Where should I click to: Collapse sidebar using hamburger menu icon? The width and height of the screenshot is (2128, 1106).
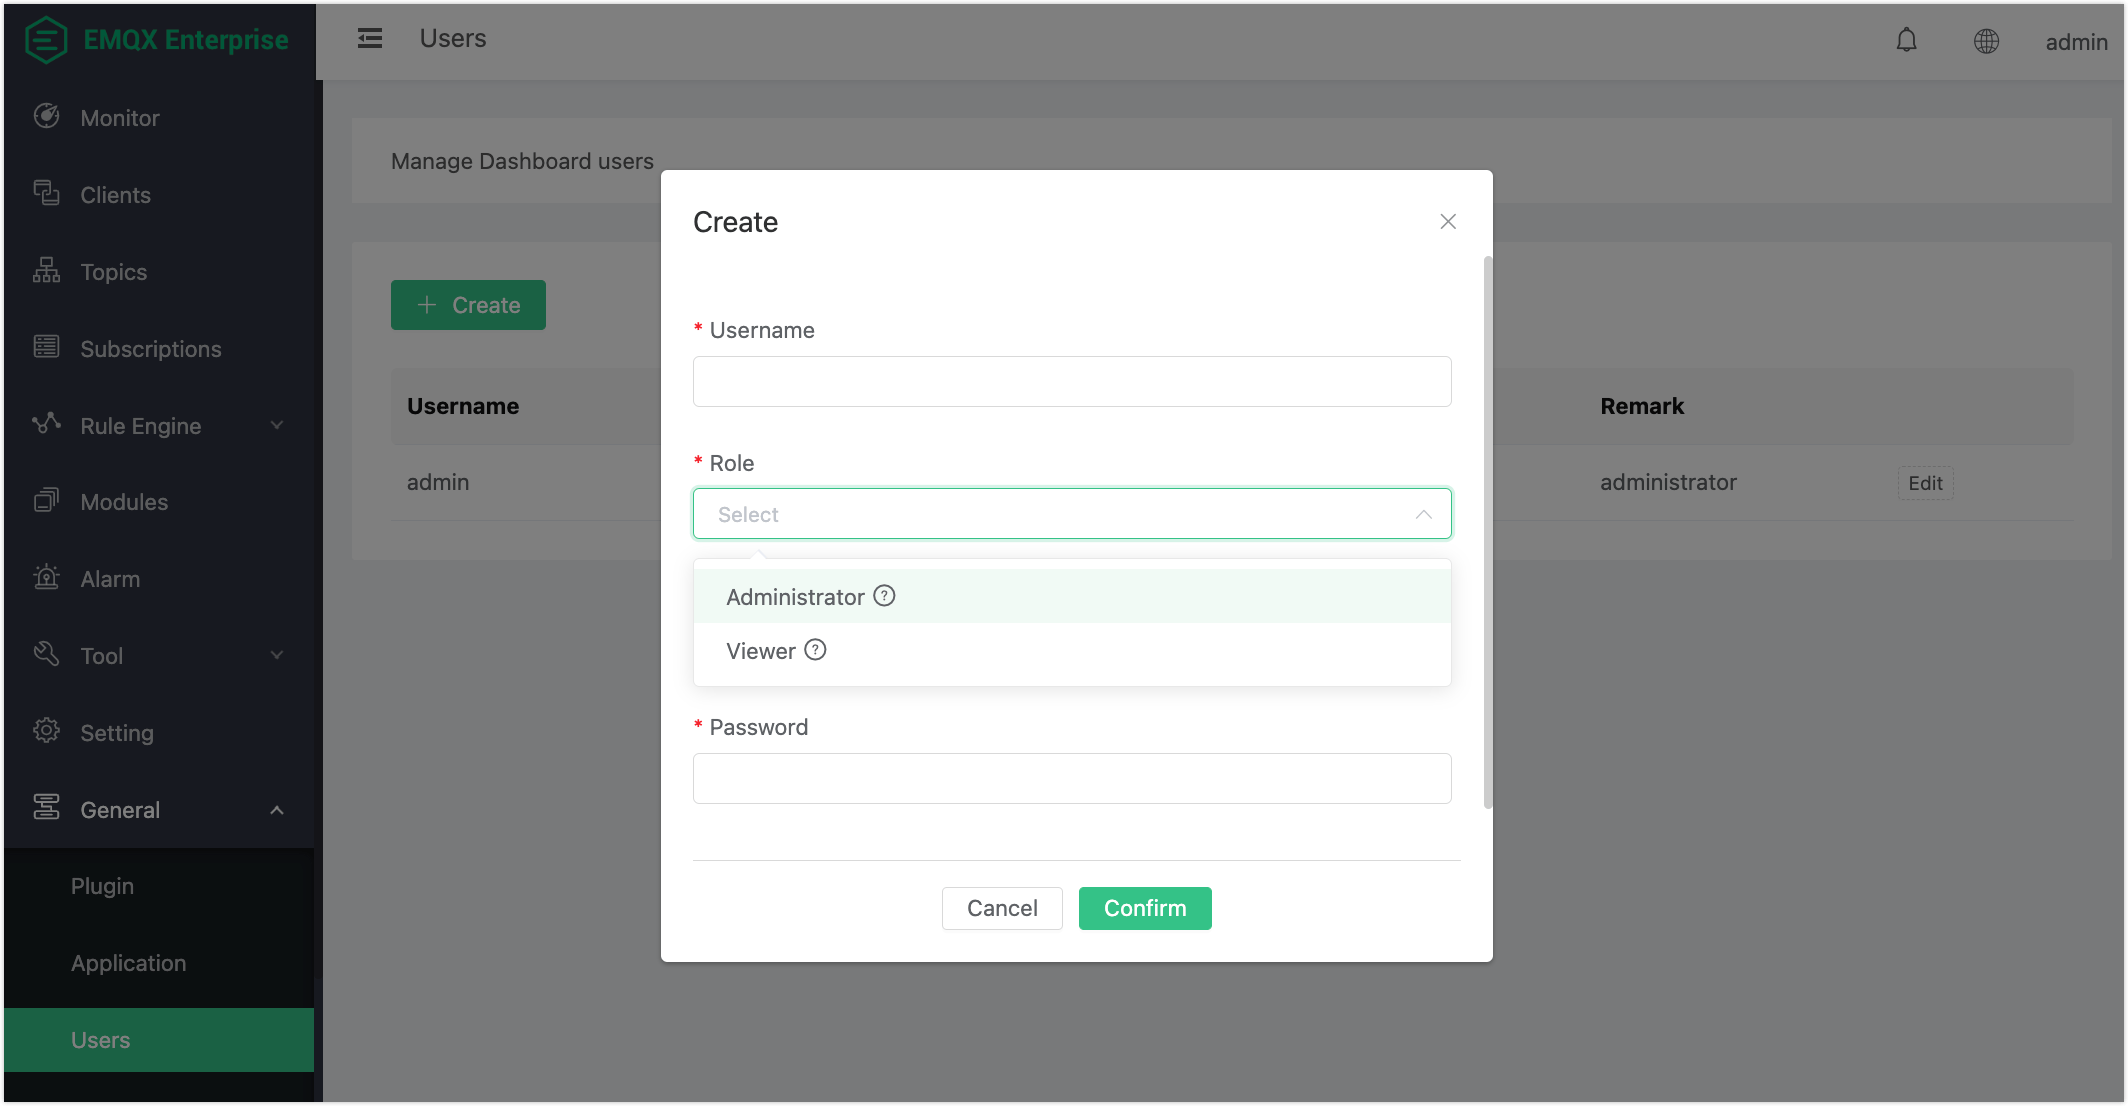click(370, 39)
